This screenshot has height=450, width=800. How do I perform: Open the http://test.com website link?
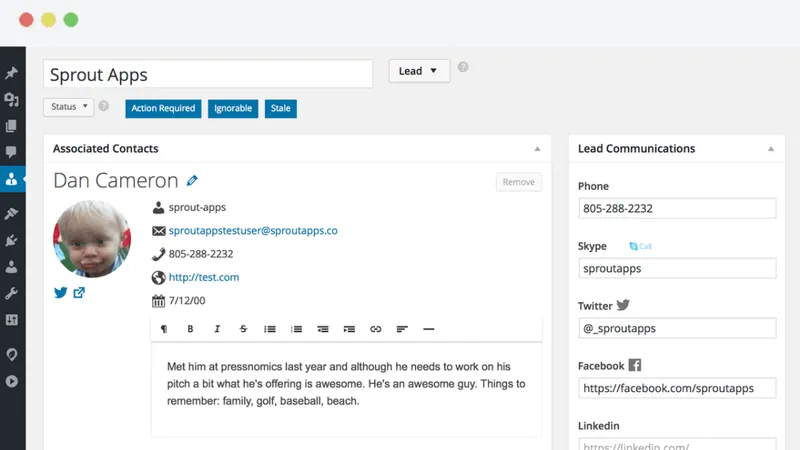point(204,277)
